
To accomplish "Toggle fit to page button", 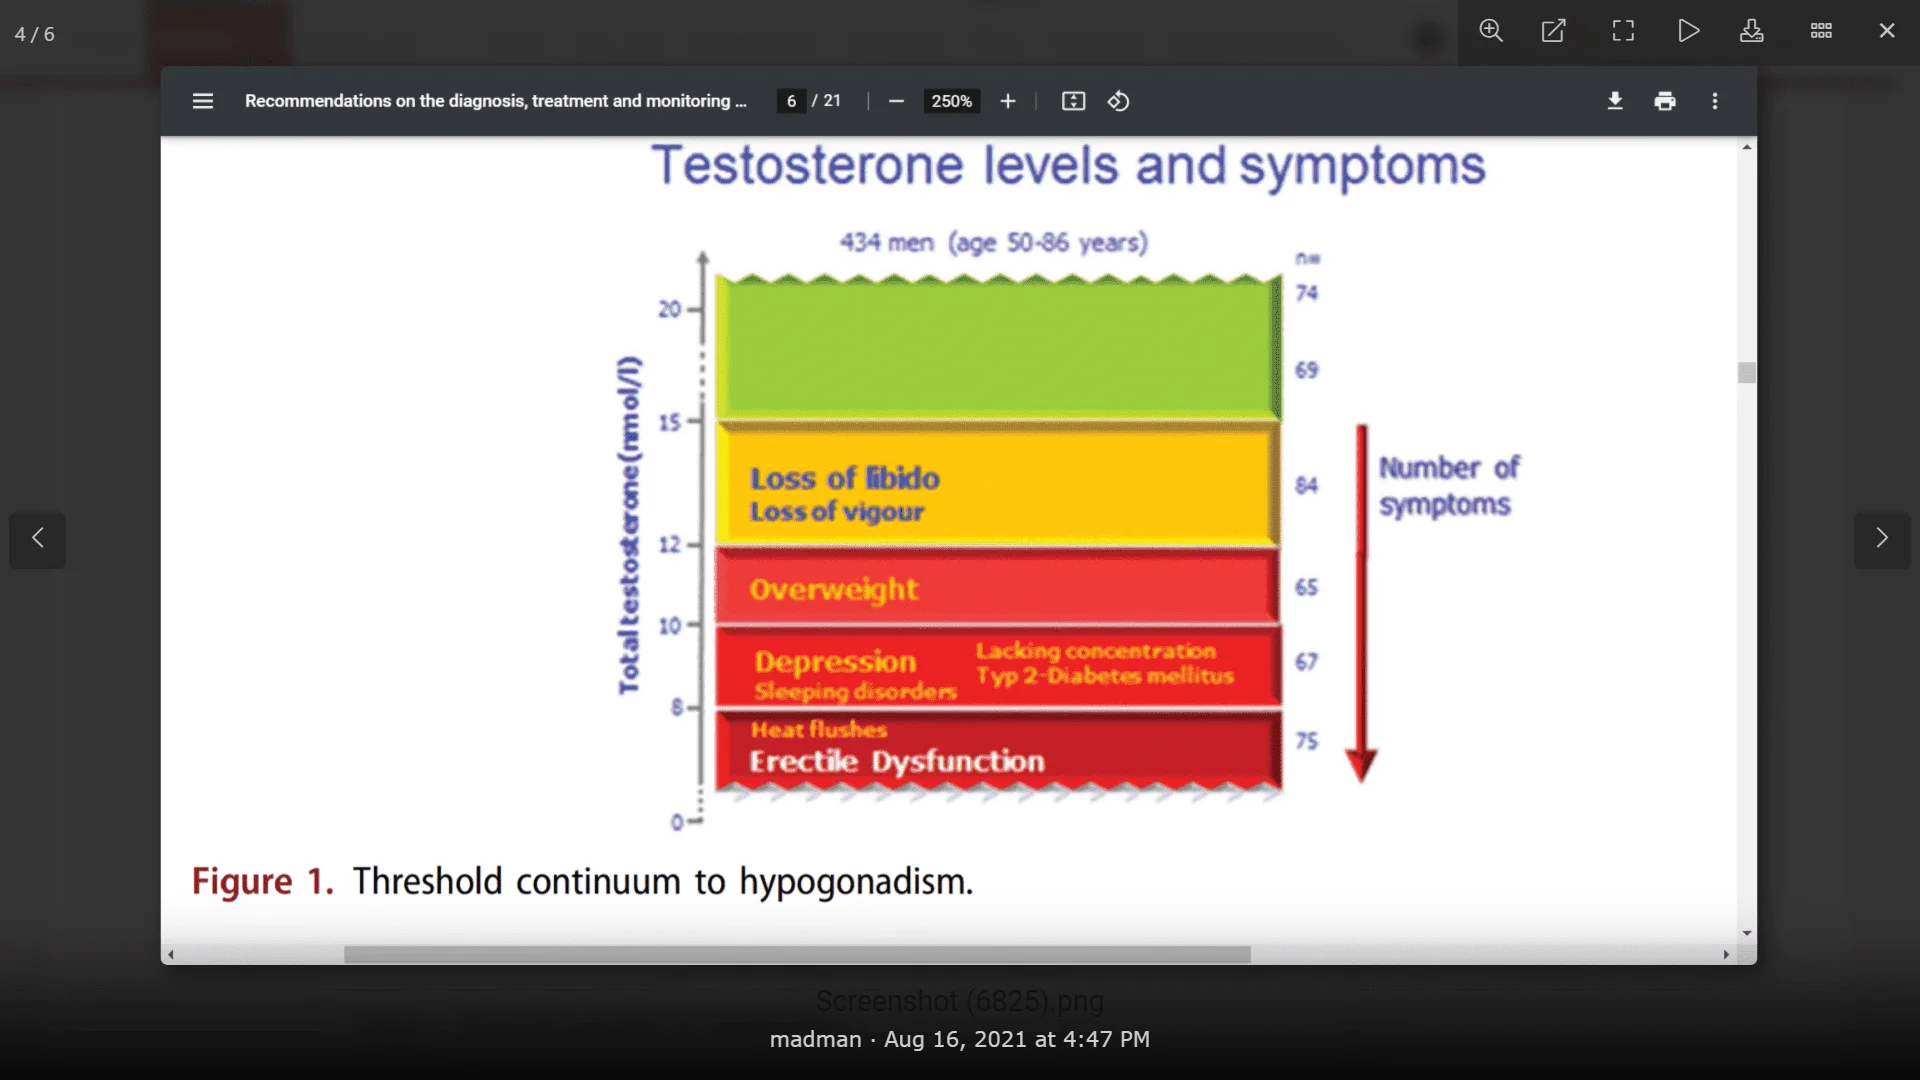I will pyautogui.click(x=1073, y=101).
